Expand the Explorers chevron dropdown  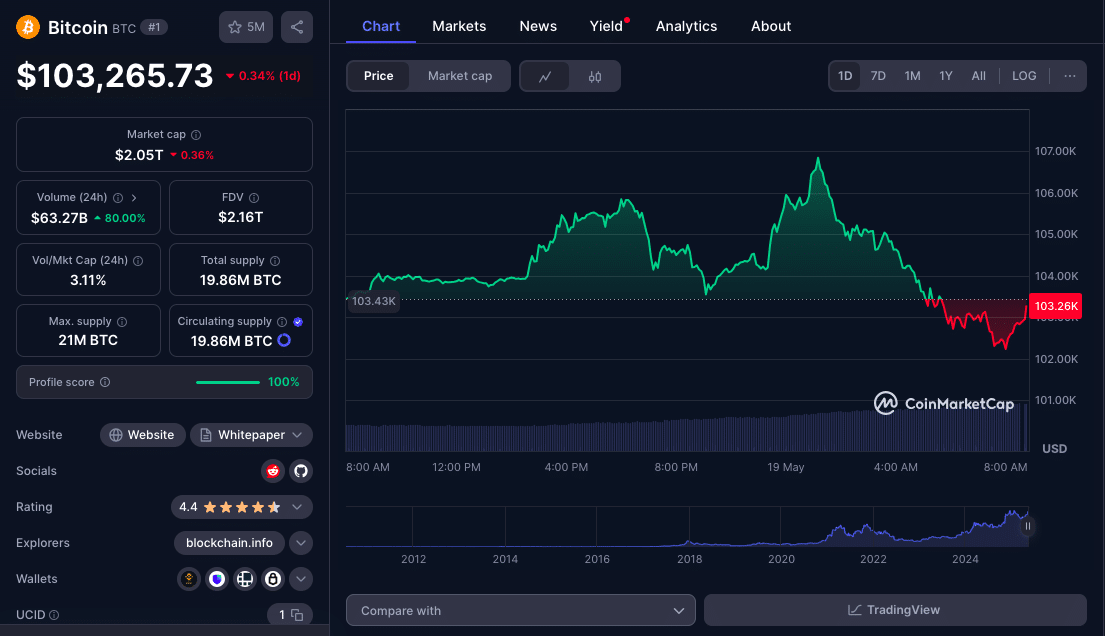click(301, 543)
